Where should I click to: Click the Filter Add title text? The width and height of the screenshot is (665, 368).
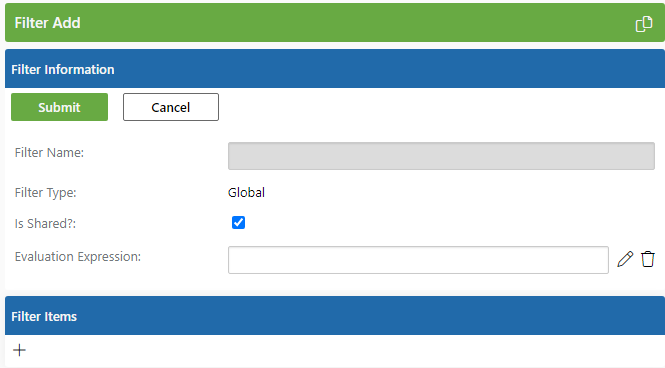pyautogui.click(x=48, y=23)
